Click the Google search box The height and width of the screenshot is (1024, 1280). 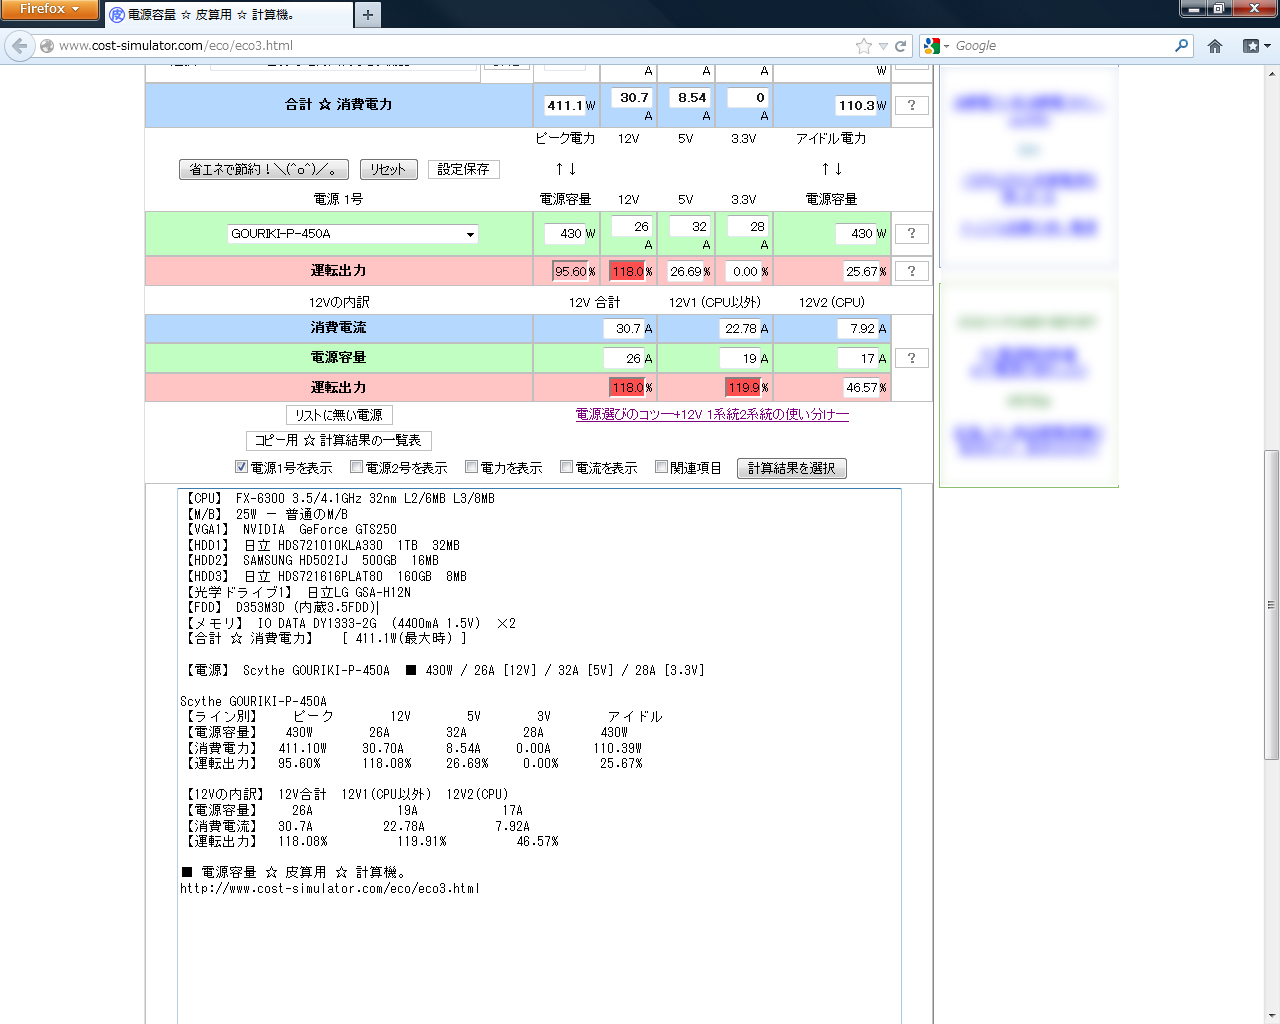tap(1062, 46)
